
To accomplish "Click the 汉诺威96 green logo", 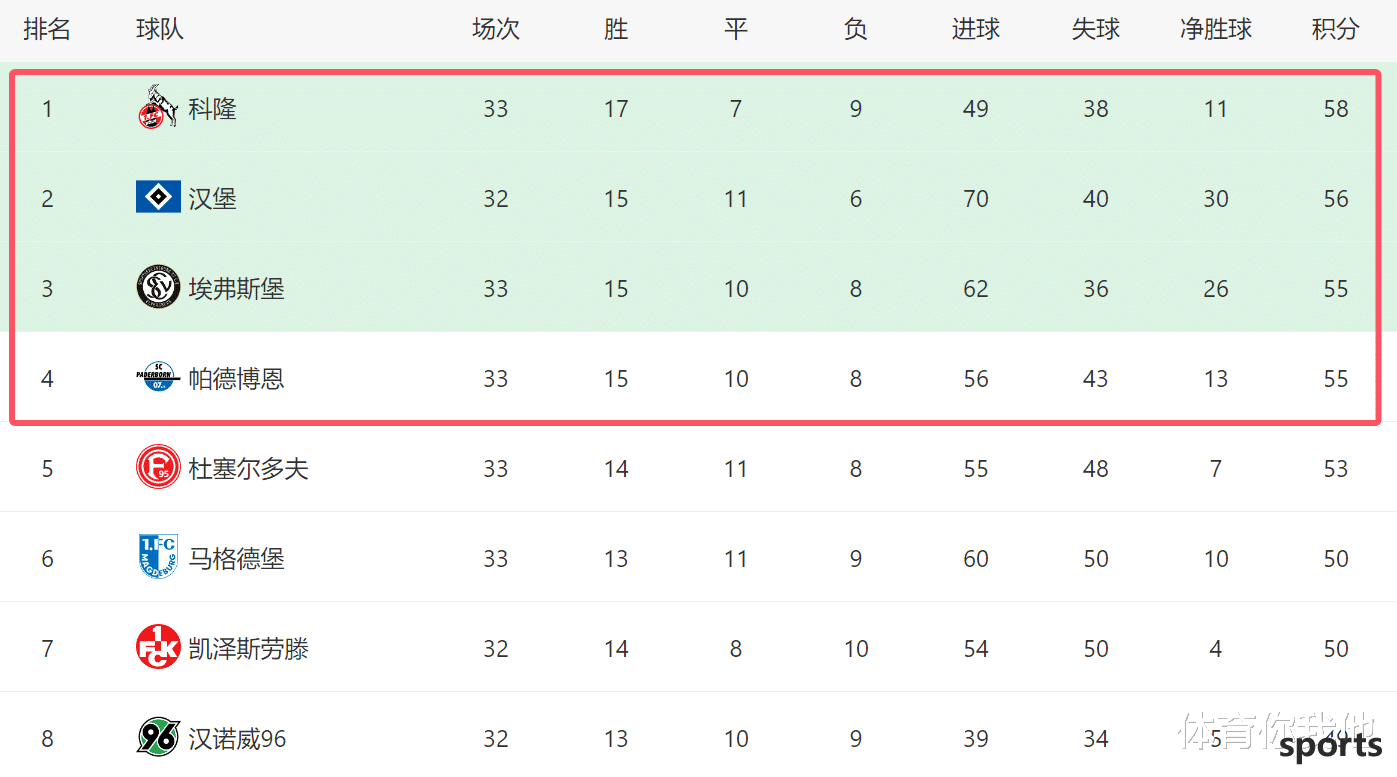I will pyautogui.click(x=158, y=737).
